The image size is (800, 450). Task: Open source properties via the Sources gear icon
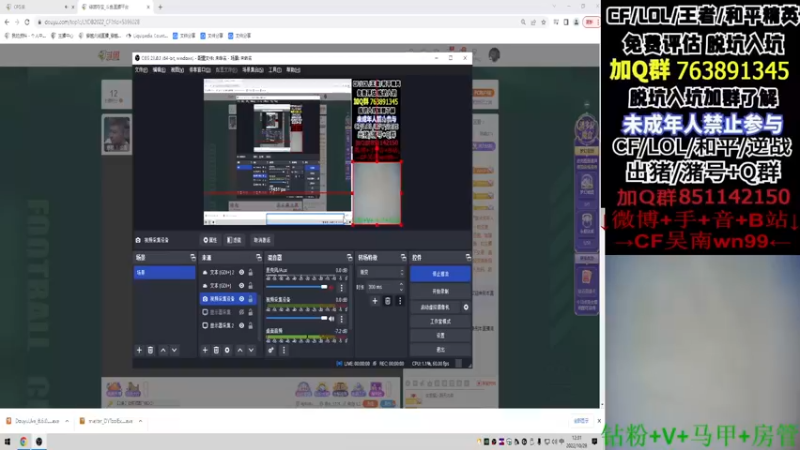click(228, 351)
